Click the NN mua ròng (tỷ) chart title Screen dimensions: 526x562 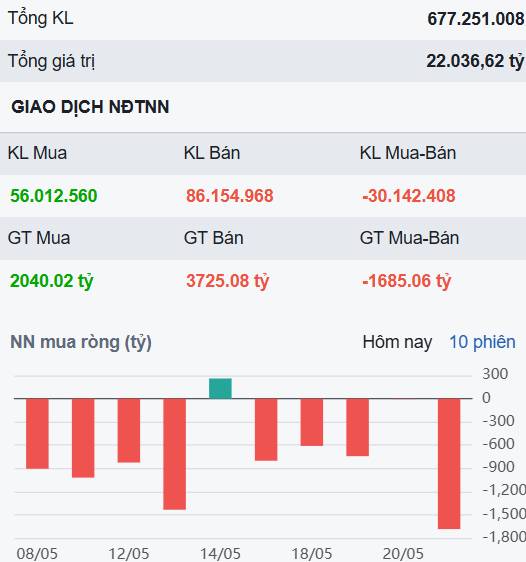point(81,342)
